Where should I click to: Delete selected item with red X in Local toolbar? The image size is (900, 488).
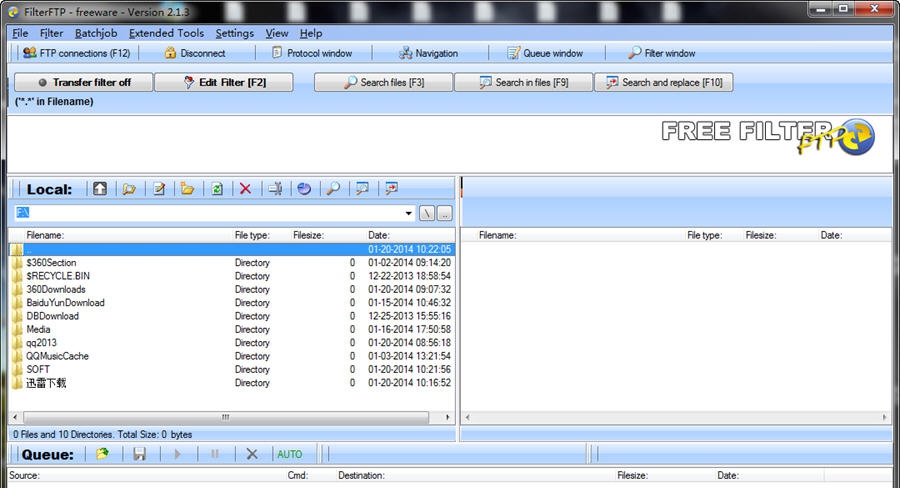tap(245, 188)
